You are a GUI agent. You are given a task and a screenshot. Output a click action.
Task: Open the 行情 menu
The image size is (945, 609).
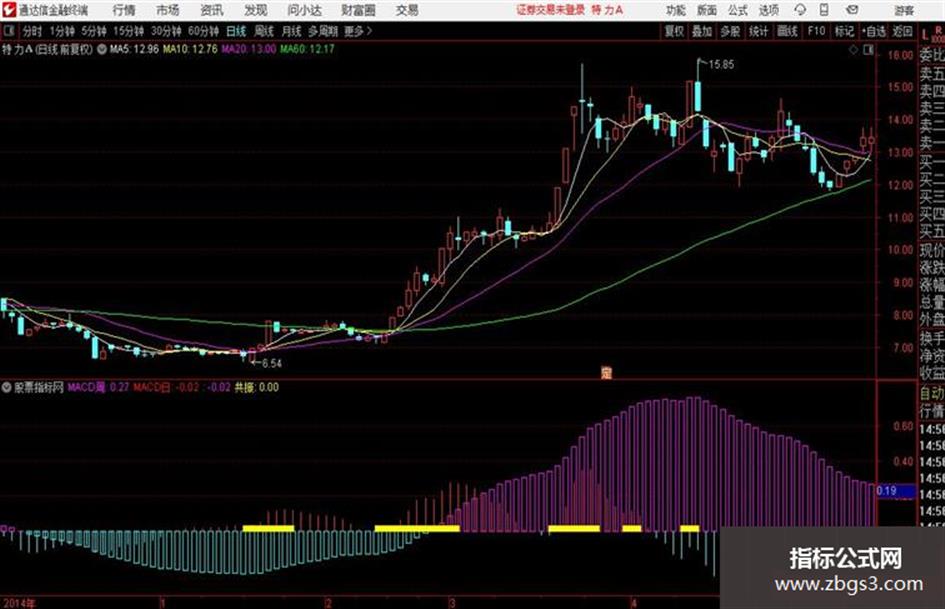tap(124, 10)
